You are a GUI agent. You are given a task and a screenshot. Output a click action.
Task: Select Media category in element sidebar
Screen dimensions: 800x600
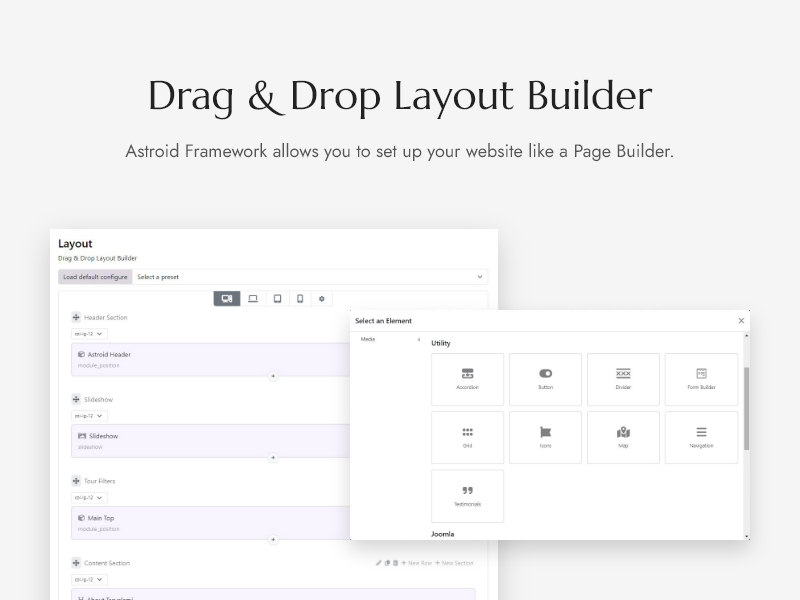[368, 340]
